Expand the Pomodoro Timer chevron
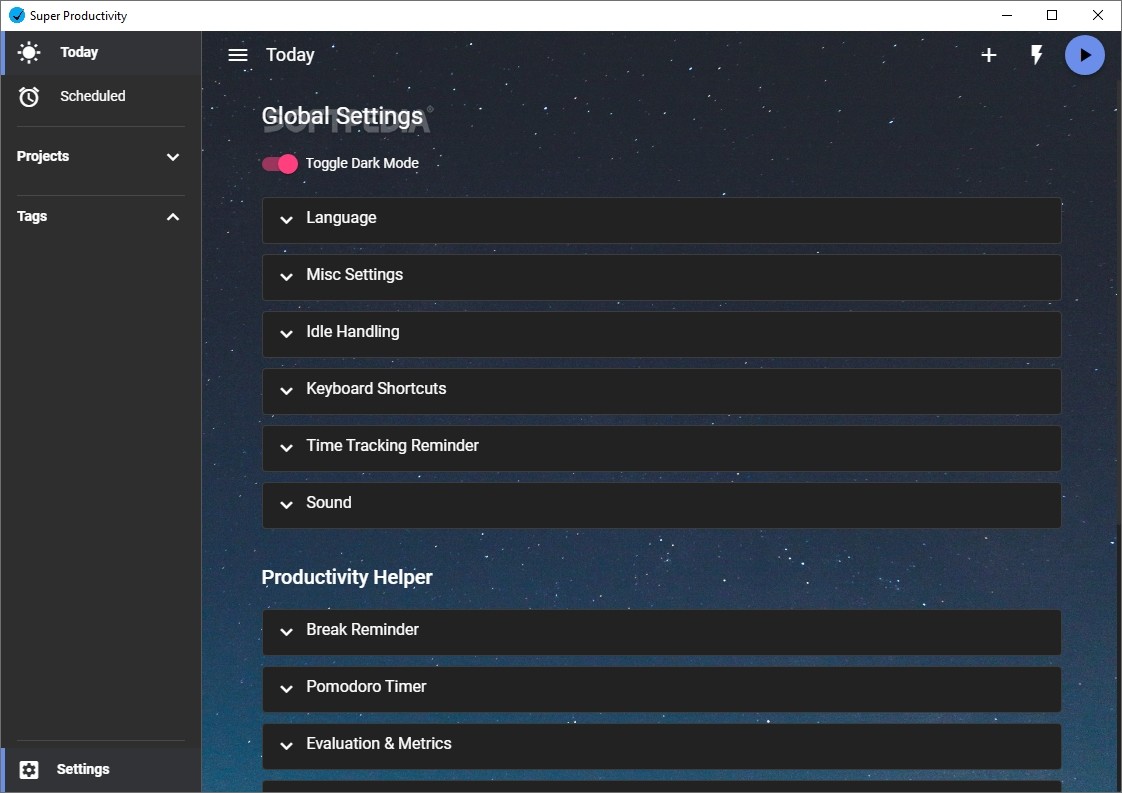Screen dimensions: 1122x793 click(x=286, y=689)
